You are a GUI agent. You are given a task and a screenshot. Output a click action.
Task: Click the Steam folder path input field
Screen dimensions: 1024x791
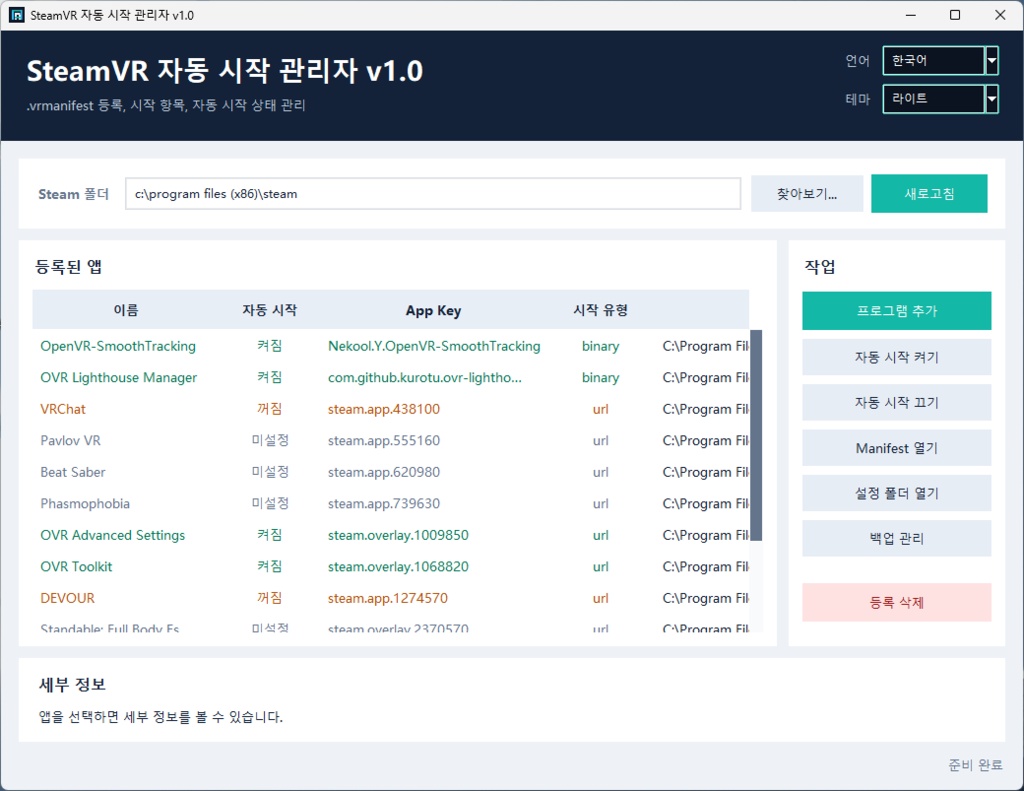(x=433, y=194)
